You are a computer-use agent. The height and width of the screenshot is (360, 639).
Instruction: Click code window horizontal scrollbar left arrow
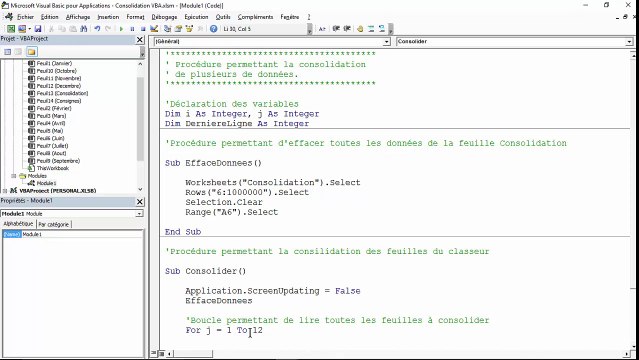pos(169,353)
